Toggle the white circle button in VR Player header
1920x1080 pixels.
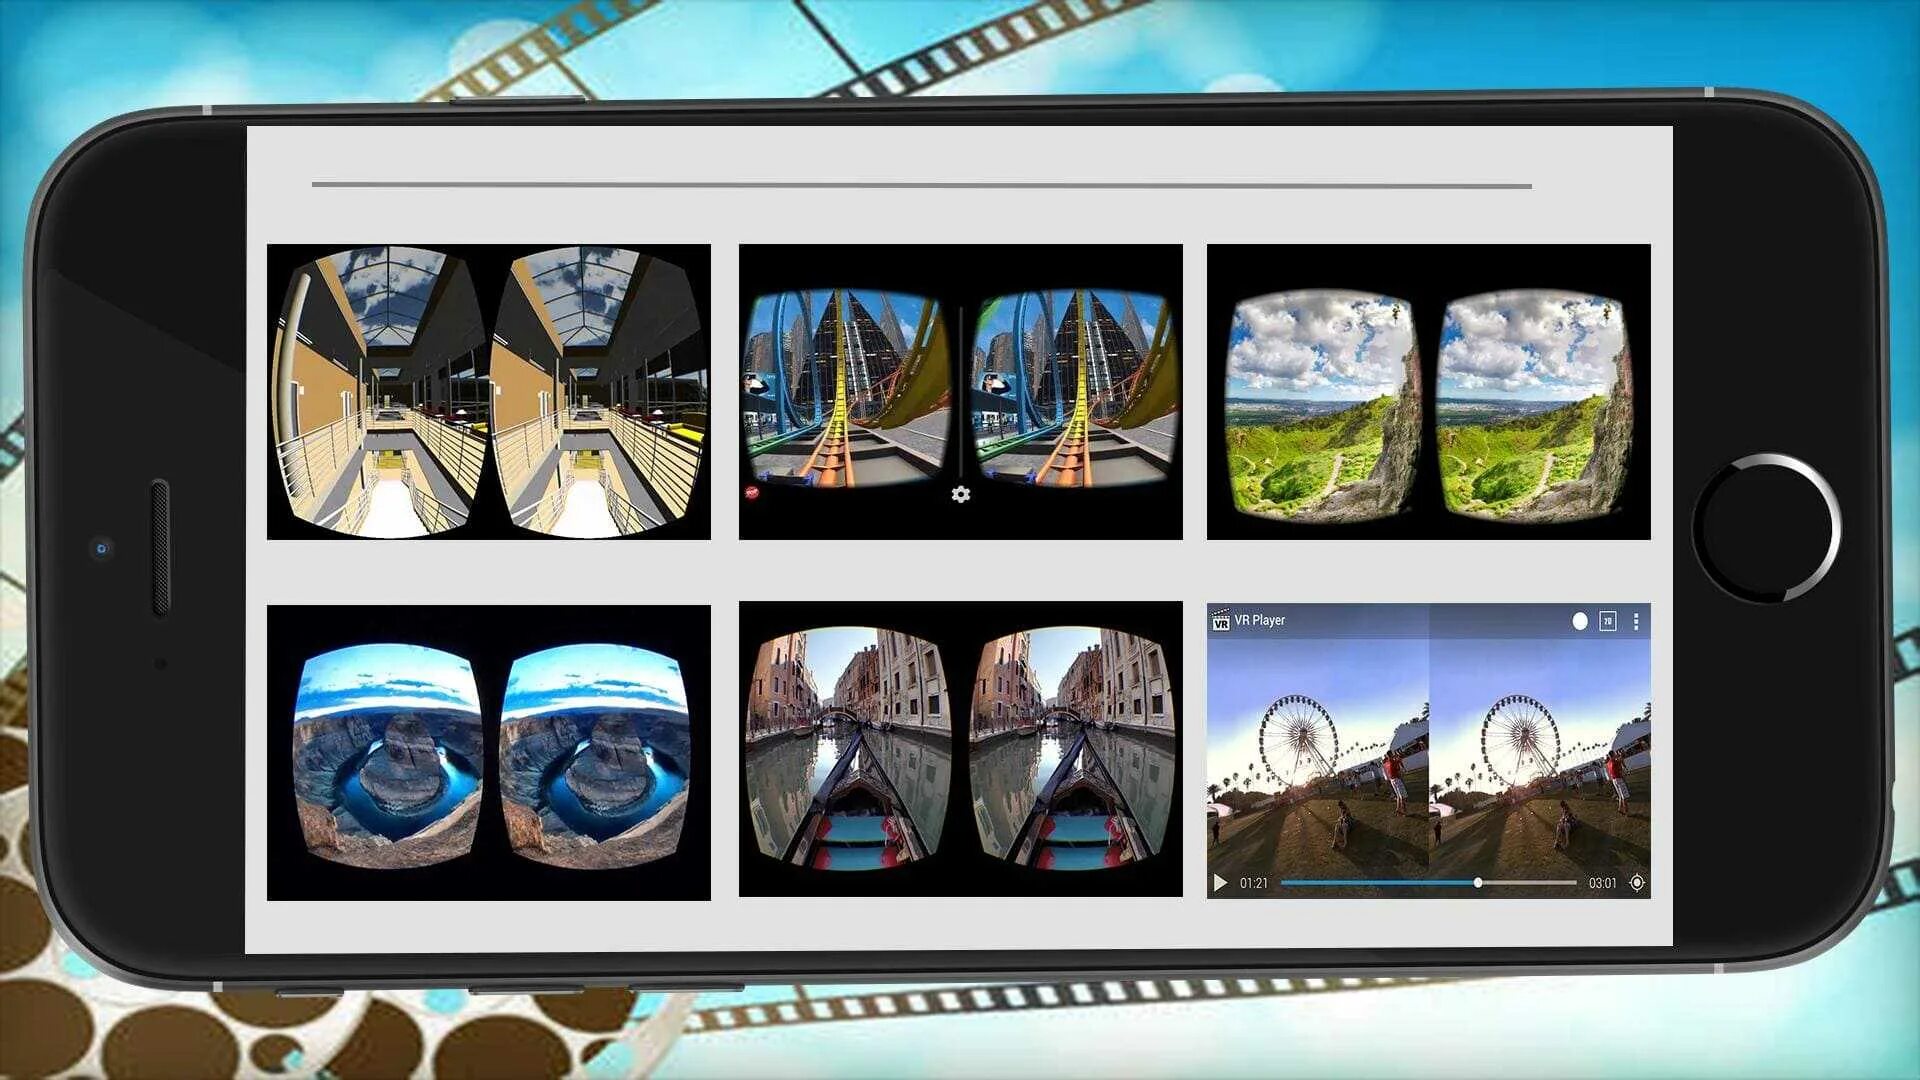click(1579, 621)
